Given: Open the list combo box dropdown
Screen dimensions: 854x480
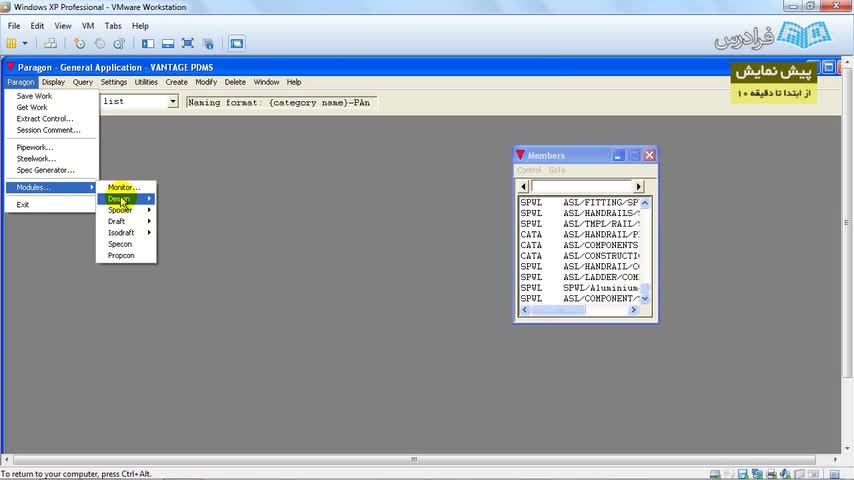Looking at the screenshot, I should click(173, 101).
